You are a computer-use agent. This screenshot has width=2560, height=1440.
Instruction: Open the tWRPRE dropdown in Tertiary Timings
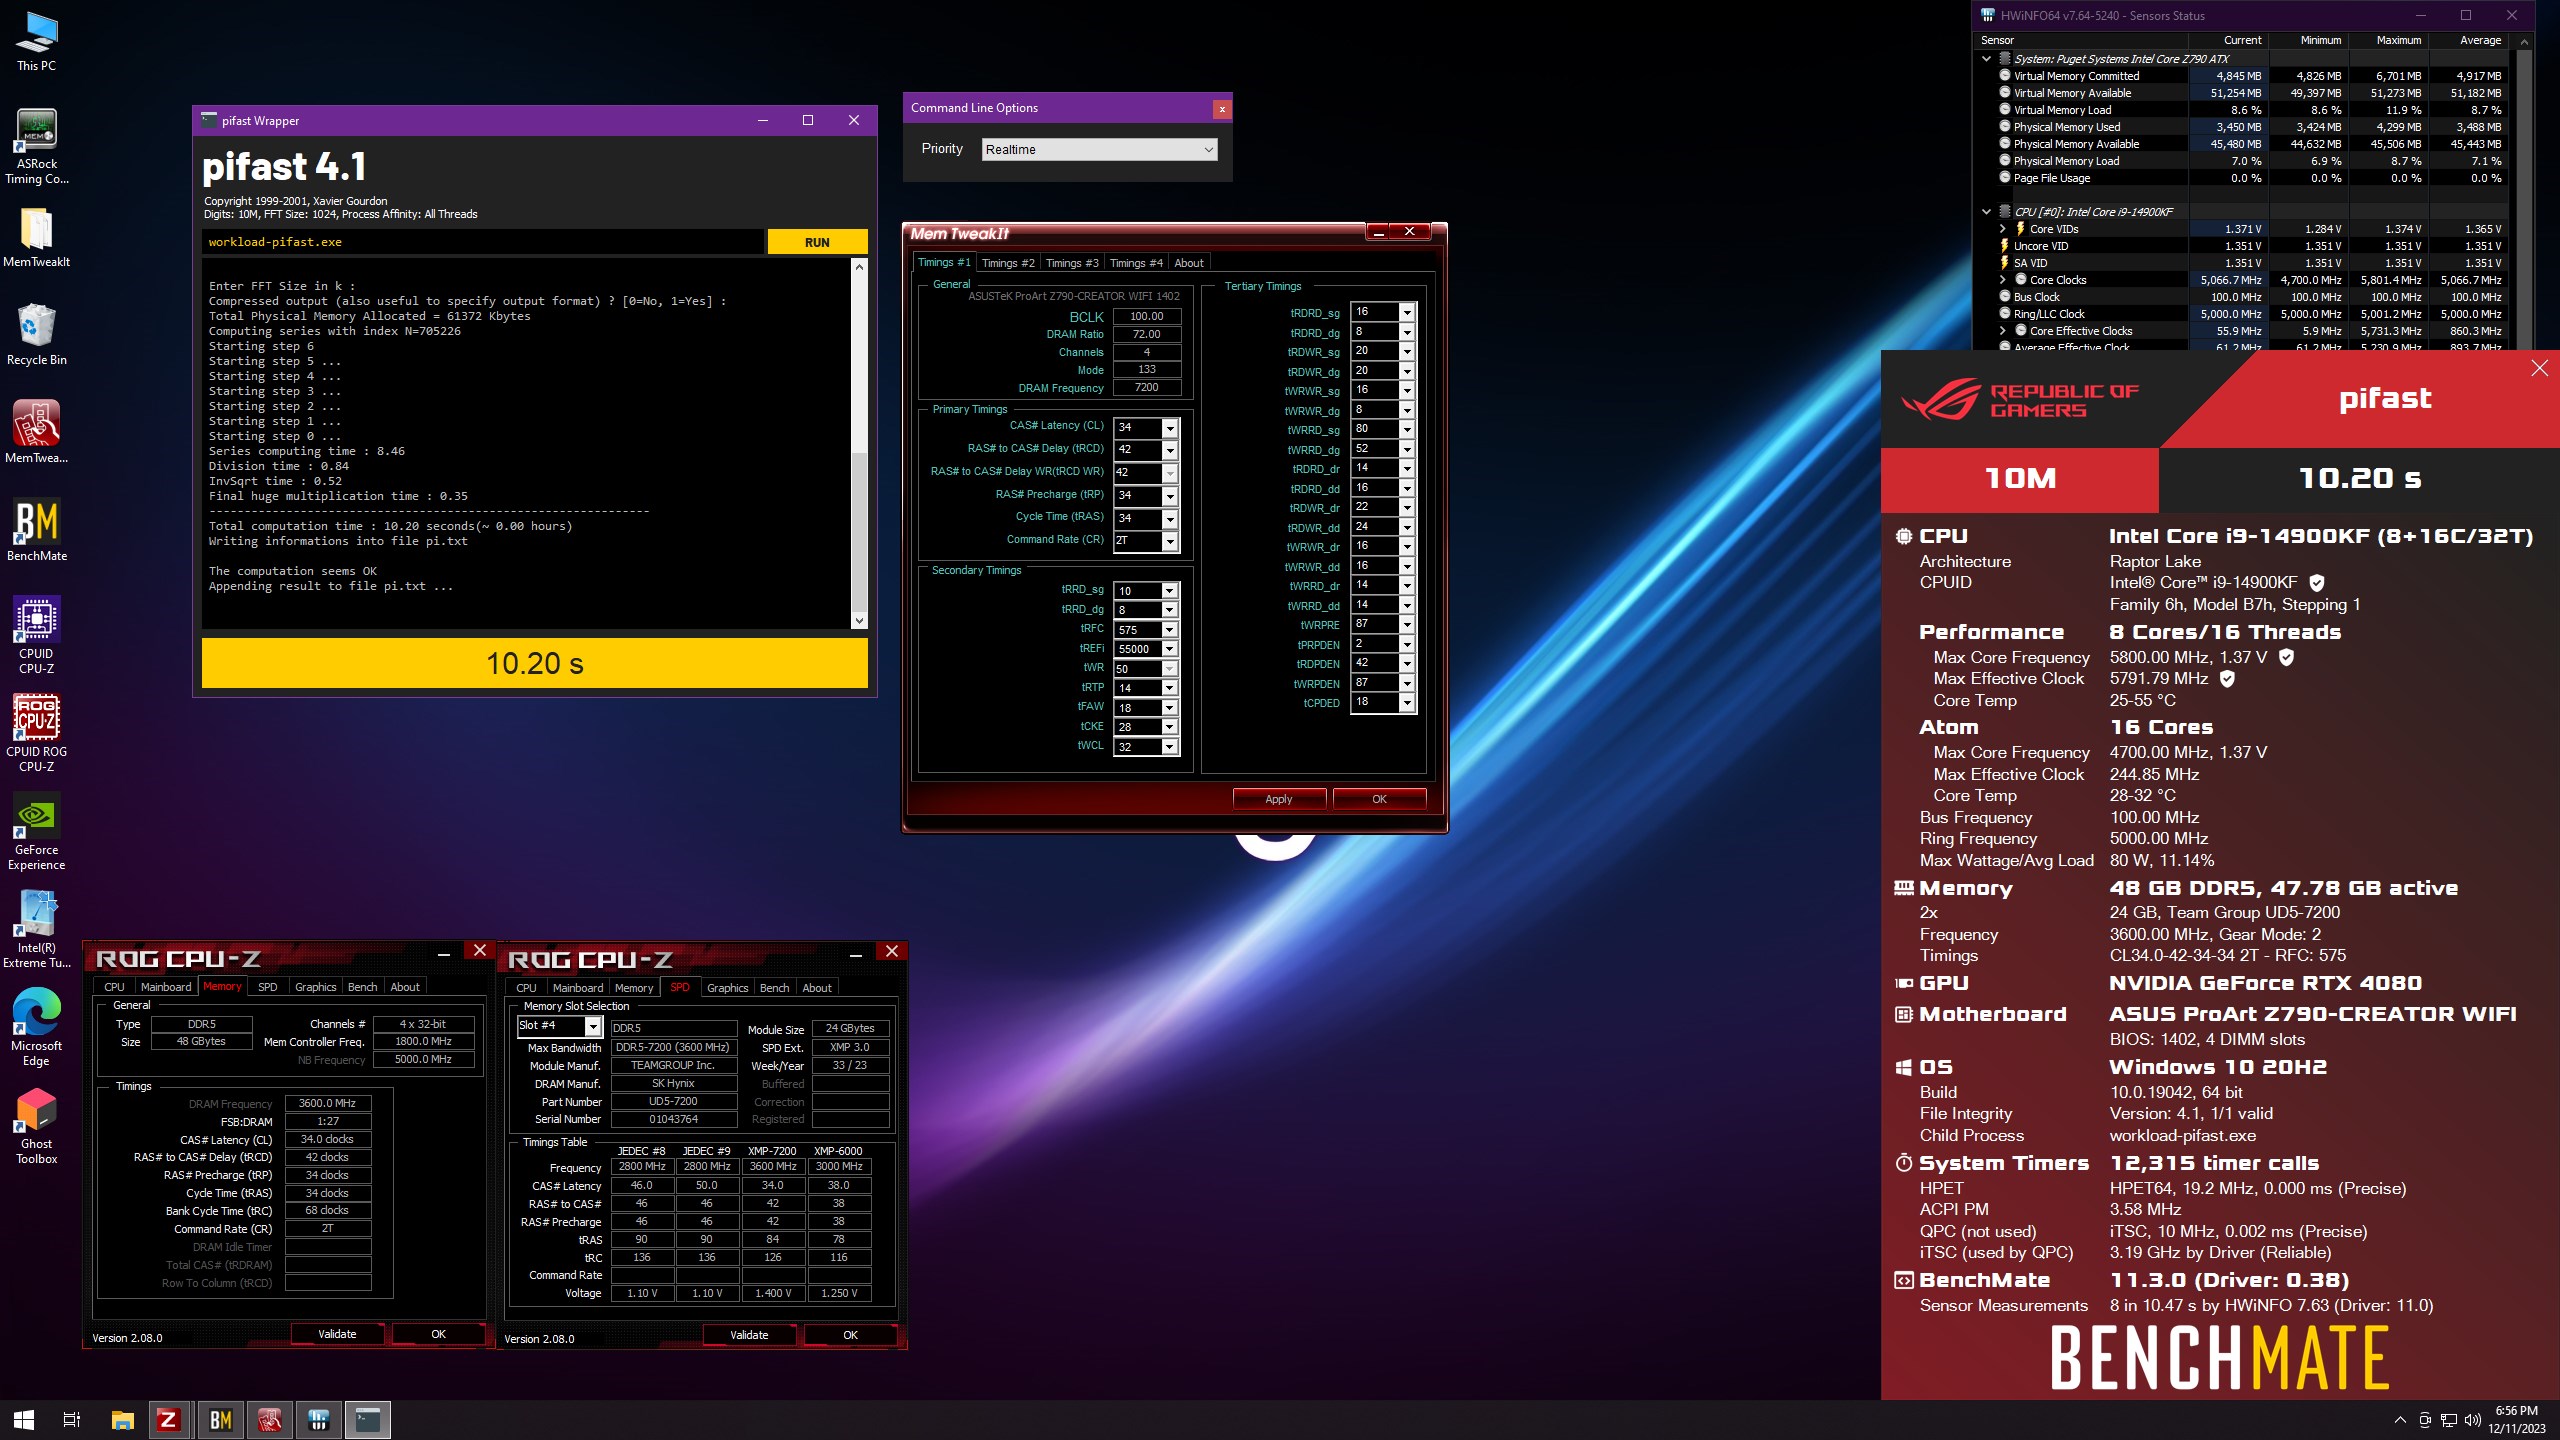(1407, 624)
